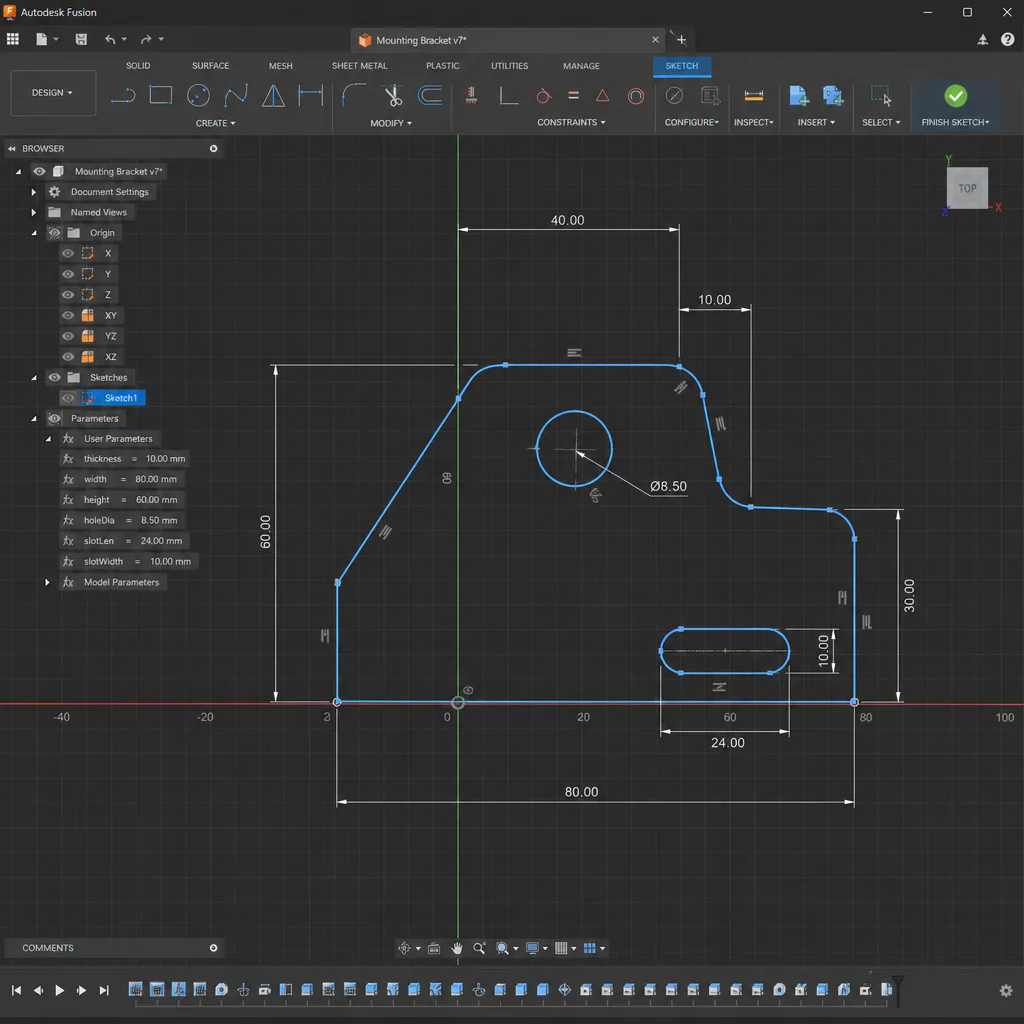Toggle visibility of Mounting Bracket v7 component

click(x=39, y=171)
